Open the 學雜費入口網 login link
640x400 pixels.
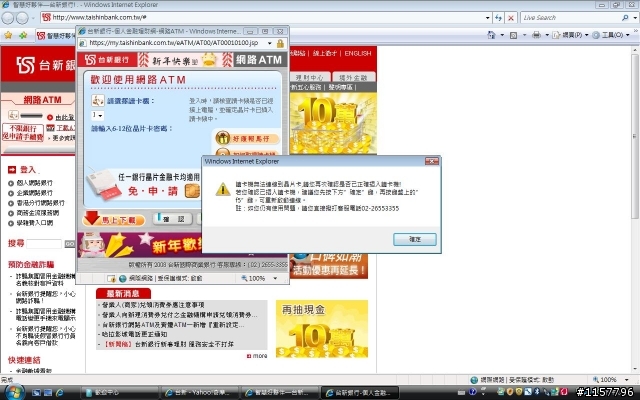point(34,223)
